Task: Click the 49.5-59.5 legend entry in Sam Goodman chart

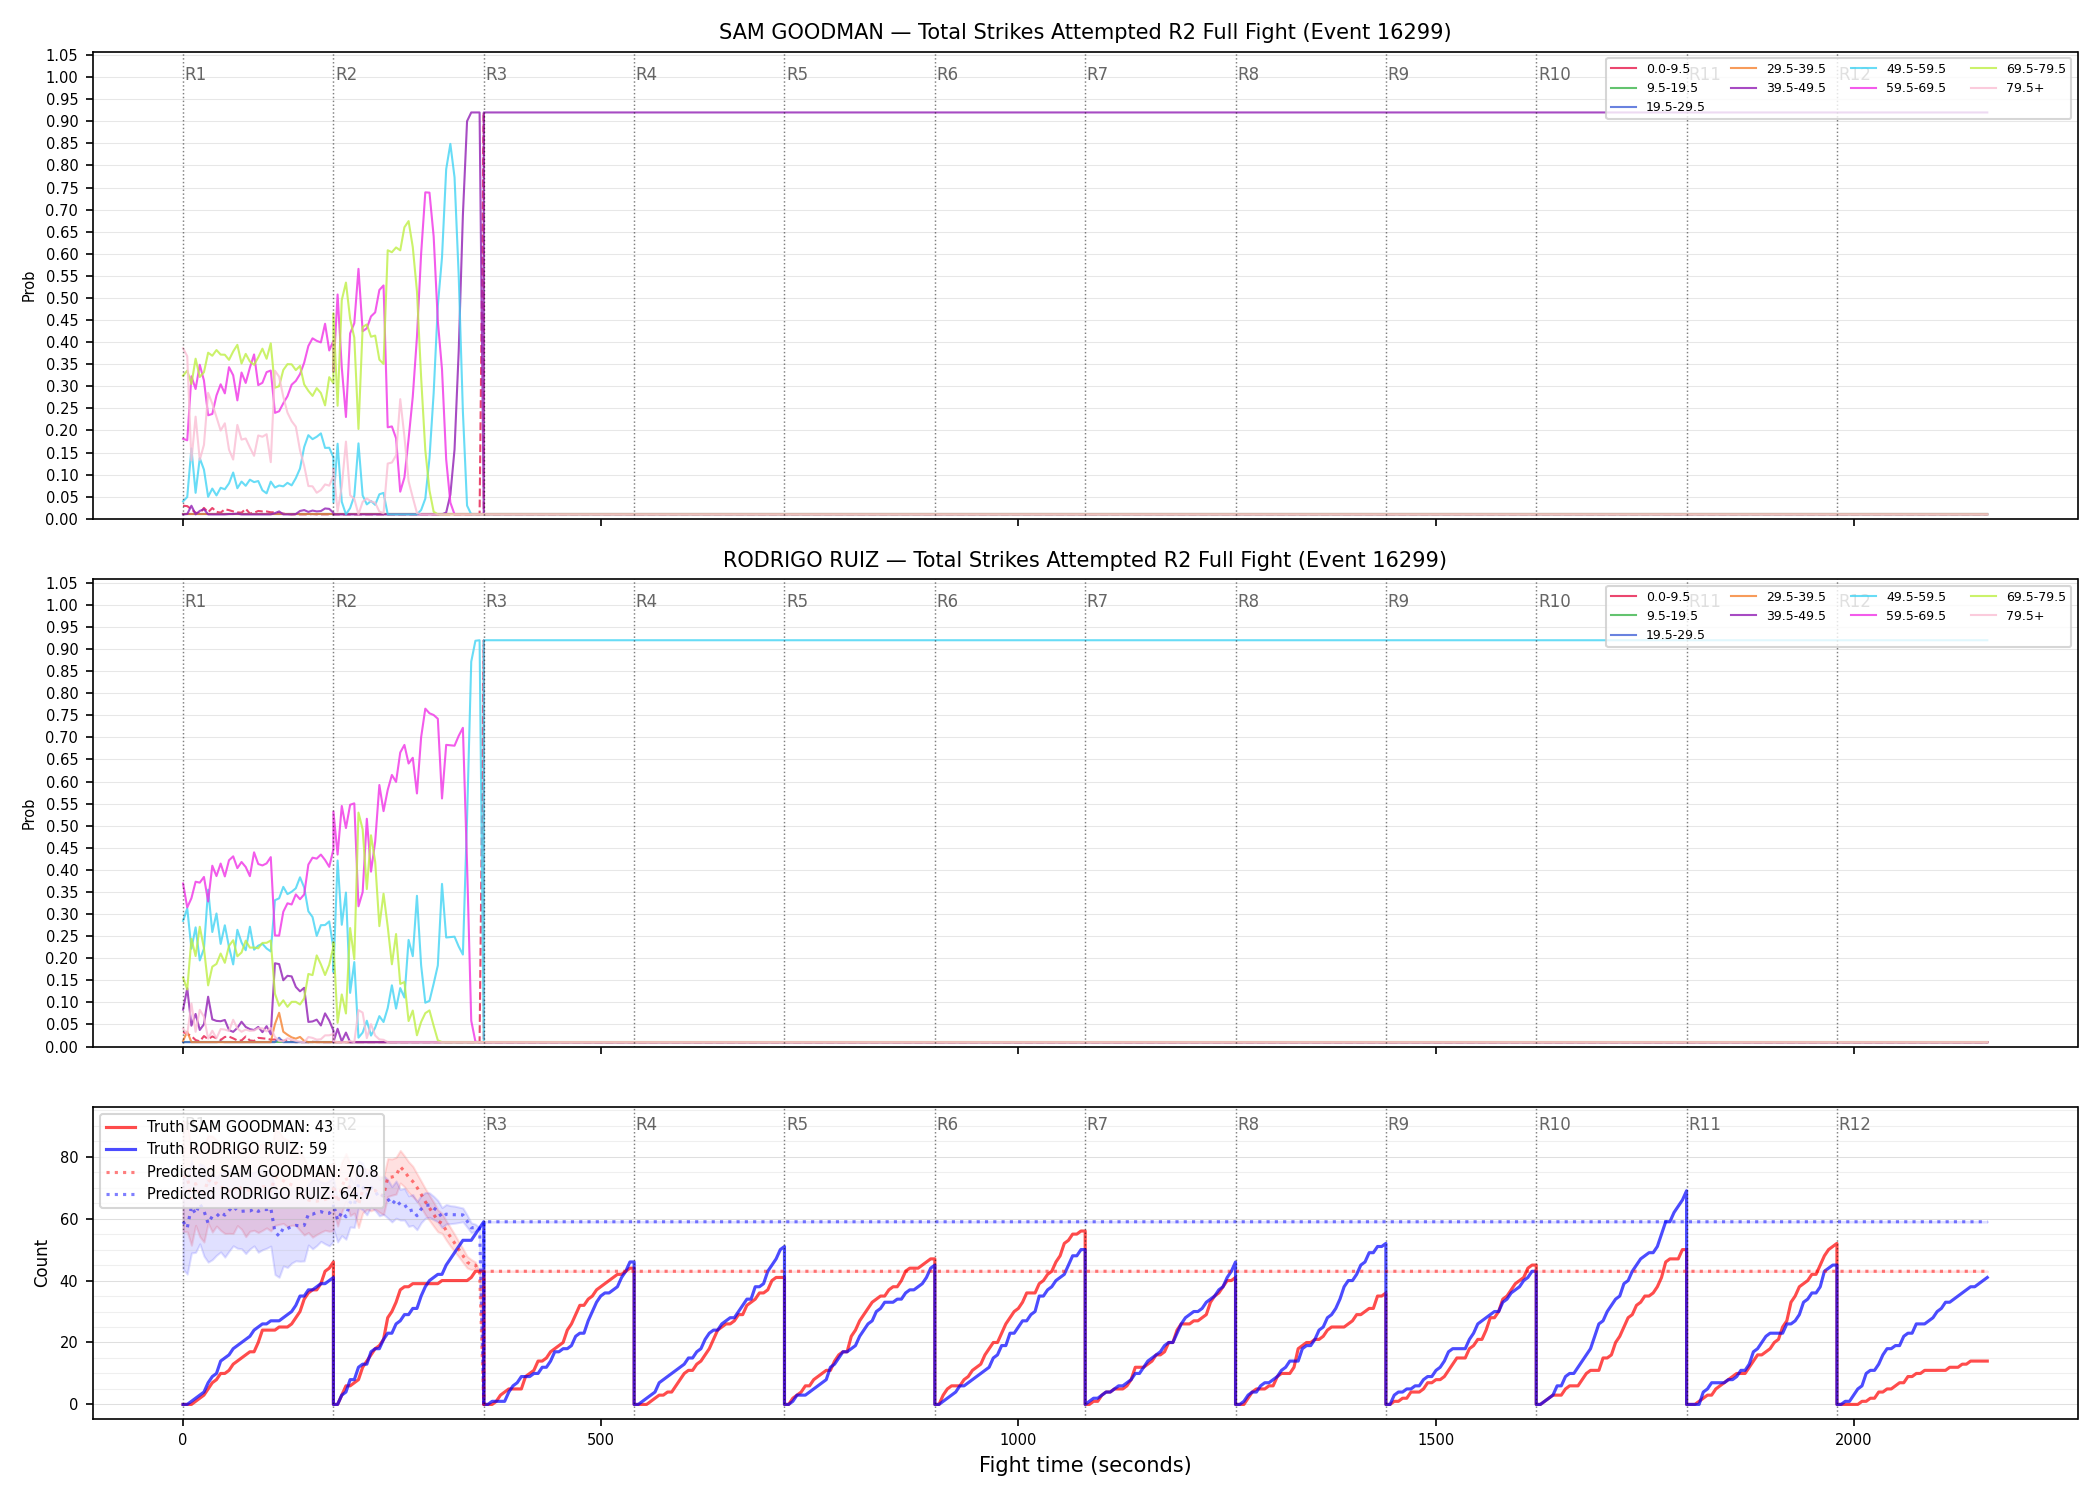Action: click(1898, 69)
